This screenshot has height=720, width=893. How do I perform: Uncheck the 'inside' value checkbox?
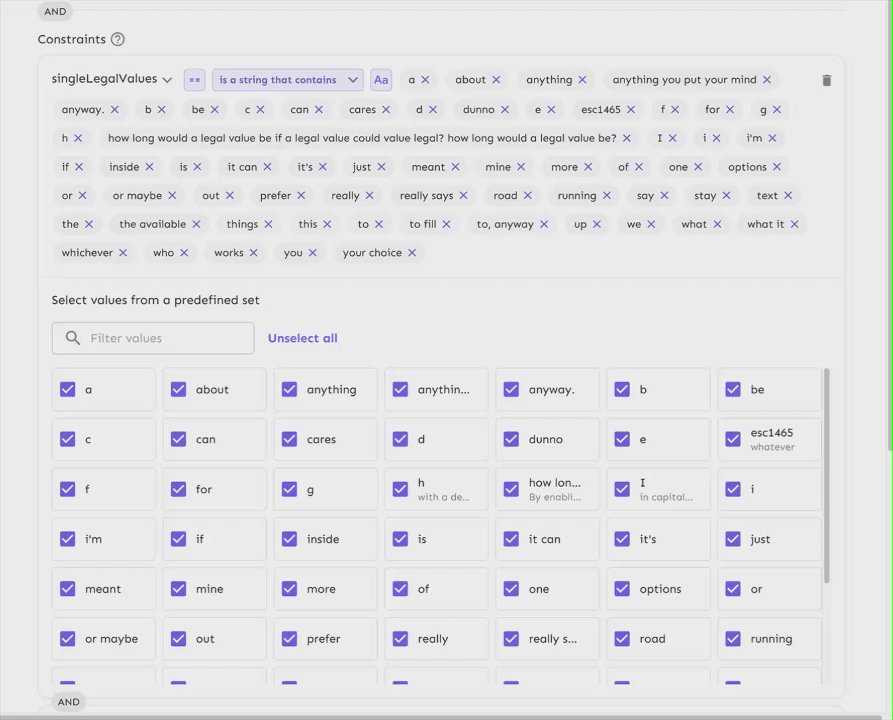[x=289, y=539]
